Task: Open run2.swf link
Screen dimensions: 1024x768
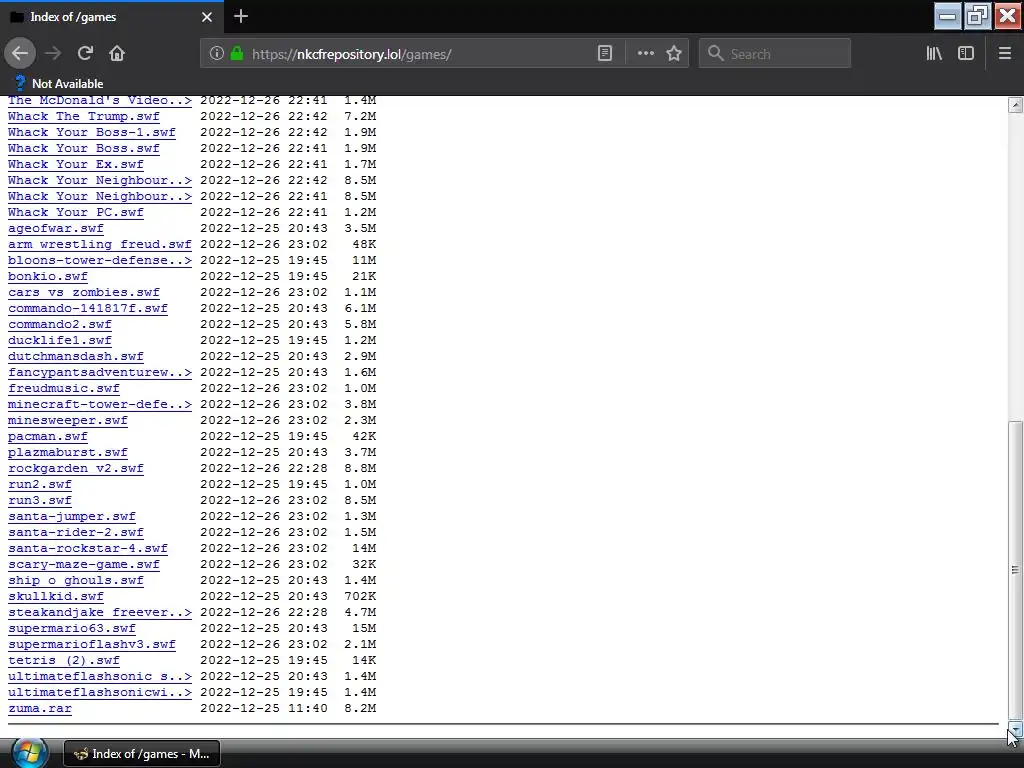Action: (x=40, y=485)
